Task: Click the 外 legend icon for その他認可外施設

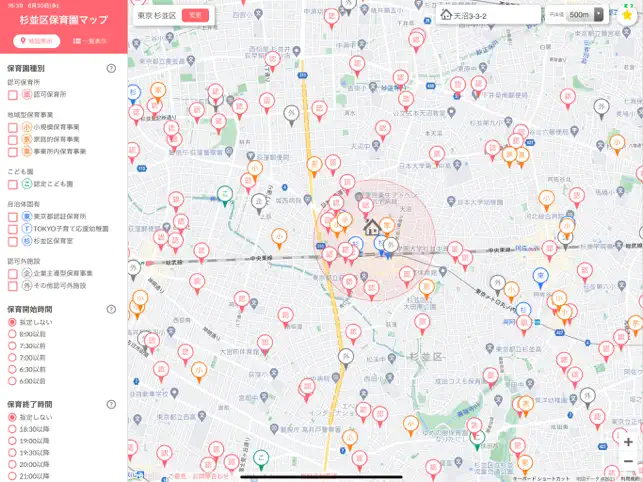Action: [x=27, y=286]
